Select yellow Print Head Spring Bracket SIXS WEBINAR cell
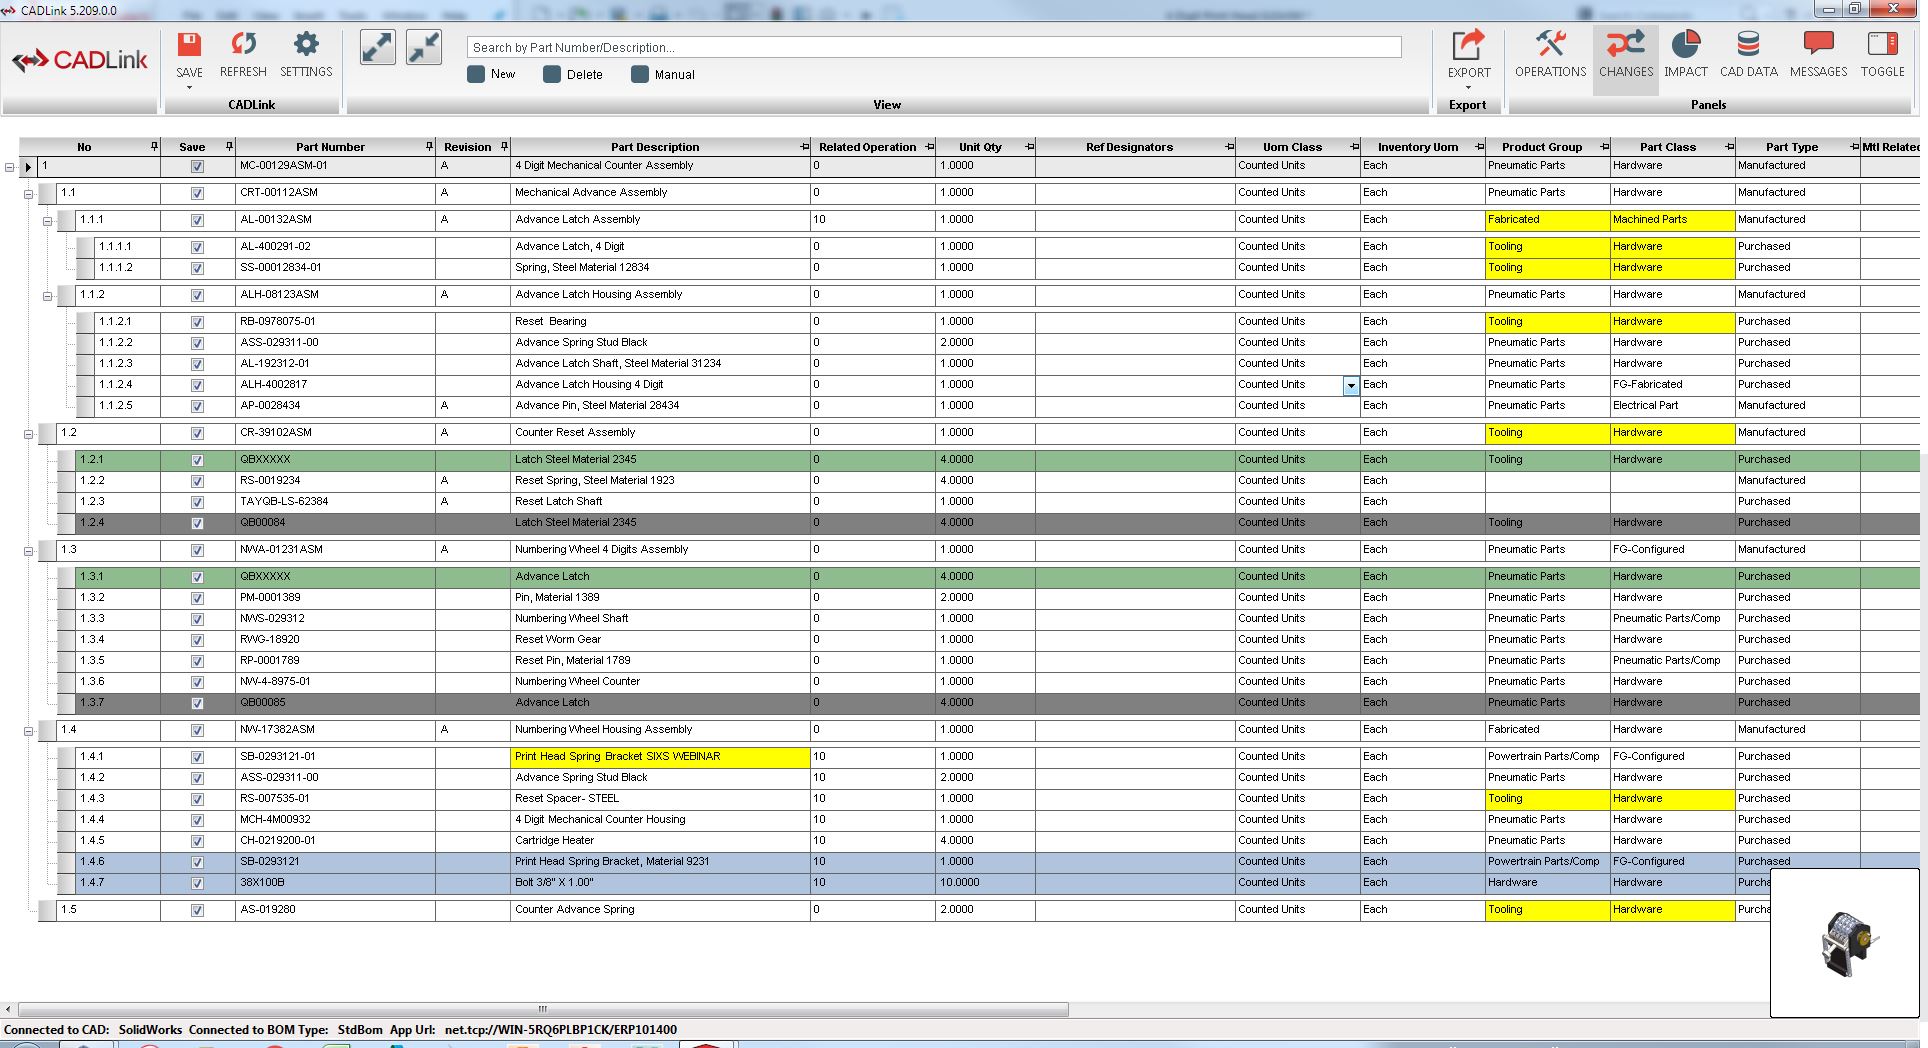Image resolution: width=1928 pixels, height=1048 pixels. (660, 756)
